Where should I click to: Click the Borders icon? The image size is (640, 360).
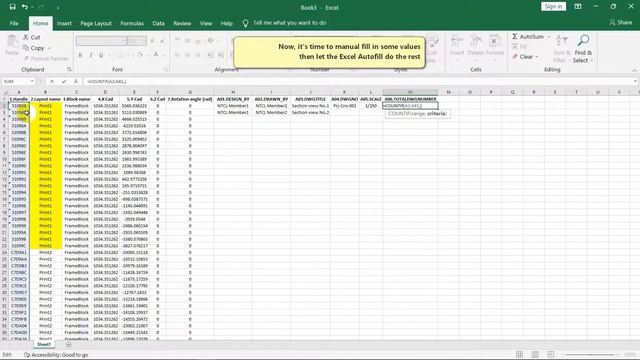120,55
